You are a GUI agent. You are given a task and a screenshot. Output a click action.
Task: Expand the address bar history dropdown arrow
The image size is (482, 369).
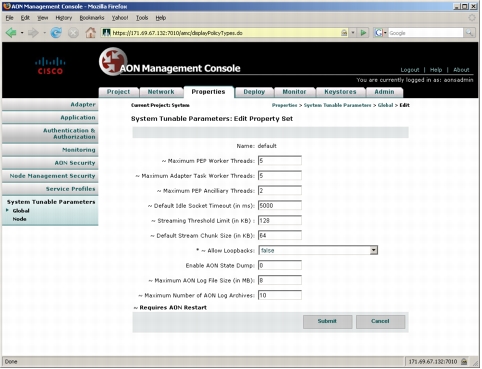(x=353, y=33)
